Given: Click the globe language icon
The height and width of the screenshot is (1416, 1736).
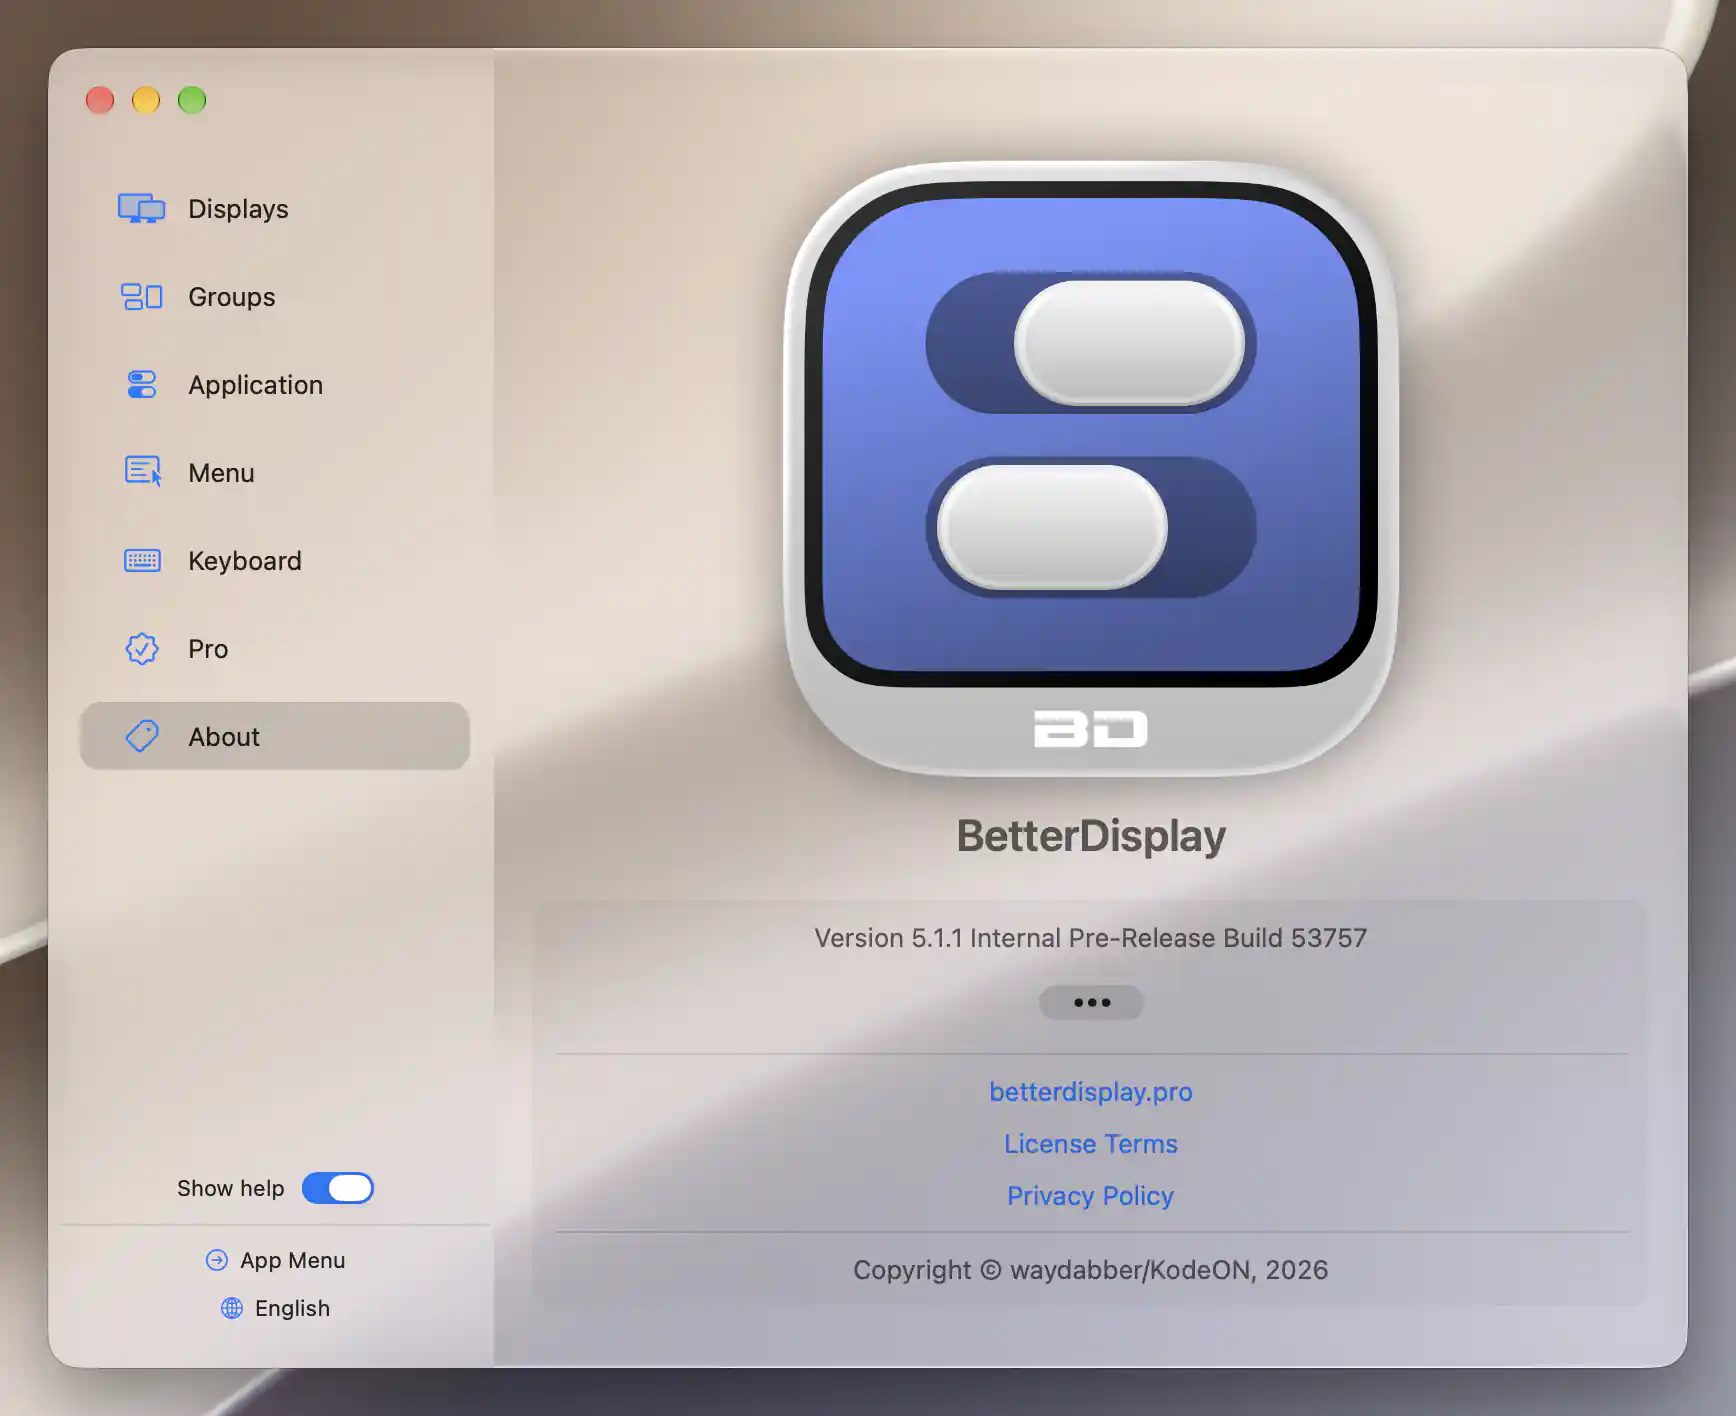Looking at the screenshot, I should click(x=232, y=1308).
